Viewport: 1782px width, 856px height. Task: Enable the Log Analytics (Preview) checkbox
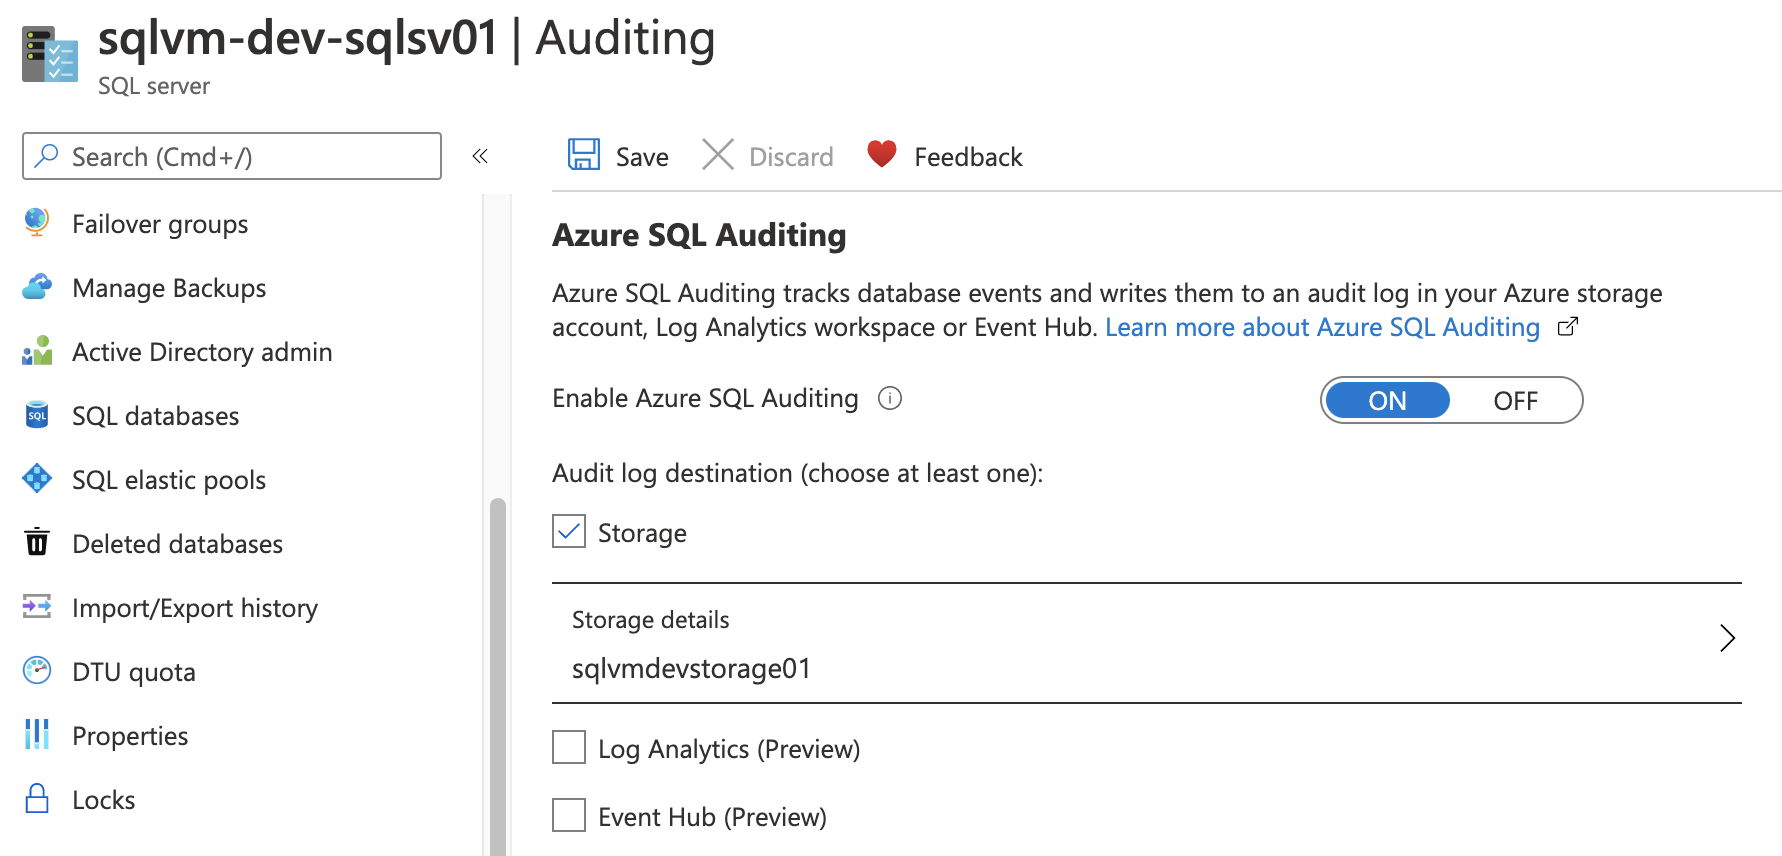pyautogui.click(x=569, y=747)
